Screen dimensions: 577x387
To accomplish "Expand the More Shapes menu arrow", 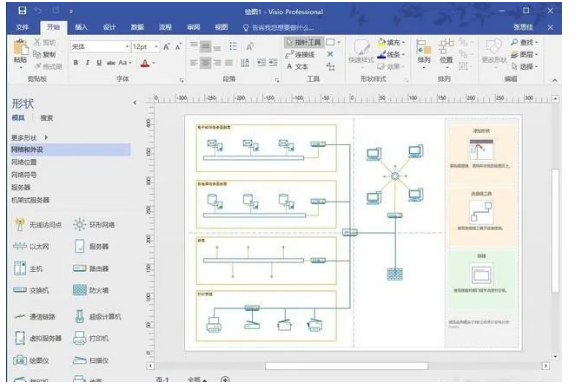I will tap(46, 138).
